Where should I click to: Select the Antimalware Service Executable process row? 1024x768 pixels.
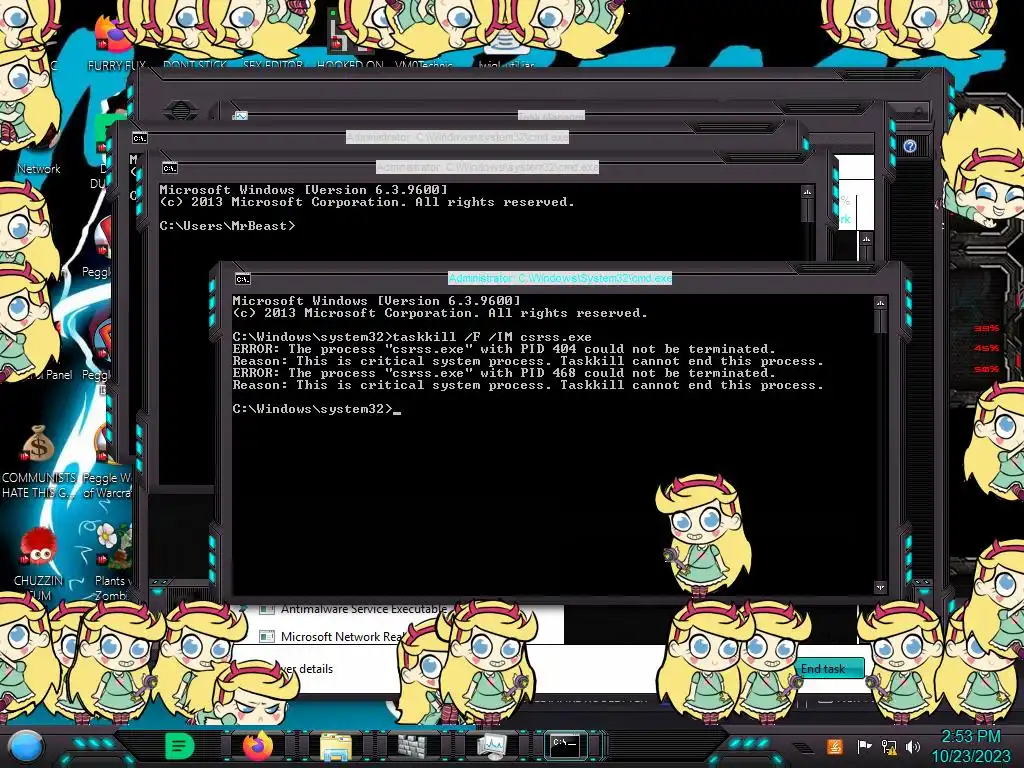coord(398,609)
